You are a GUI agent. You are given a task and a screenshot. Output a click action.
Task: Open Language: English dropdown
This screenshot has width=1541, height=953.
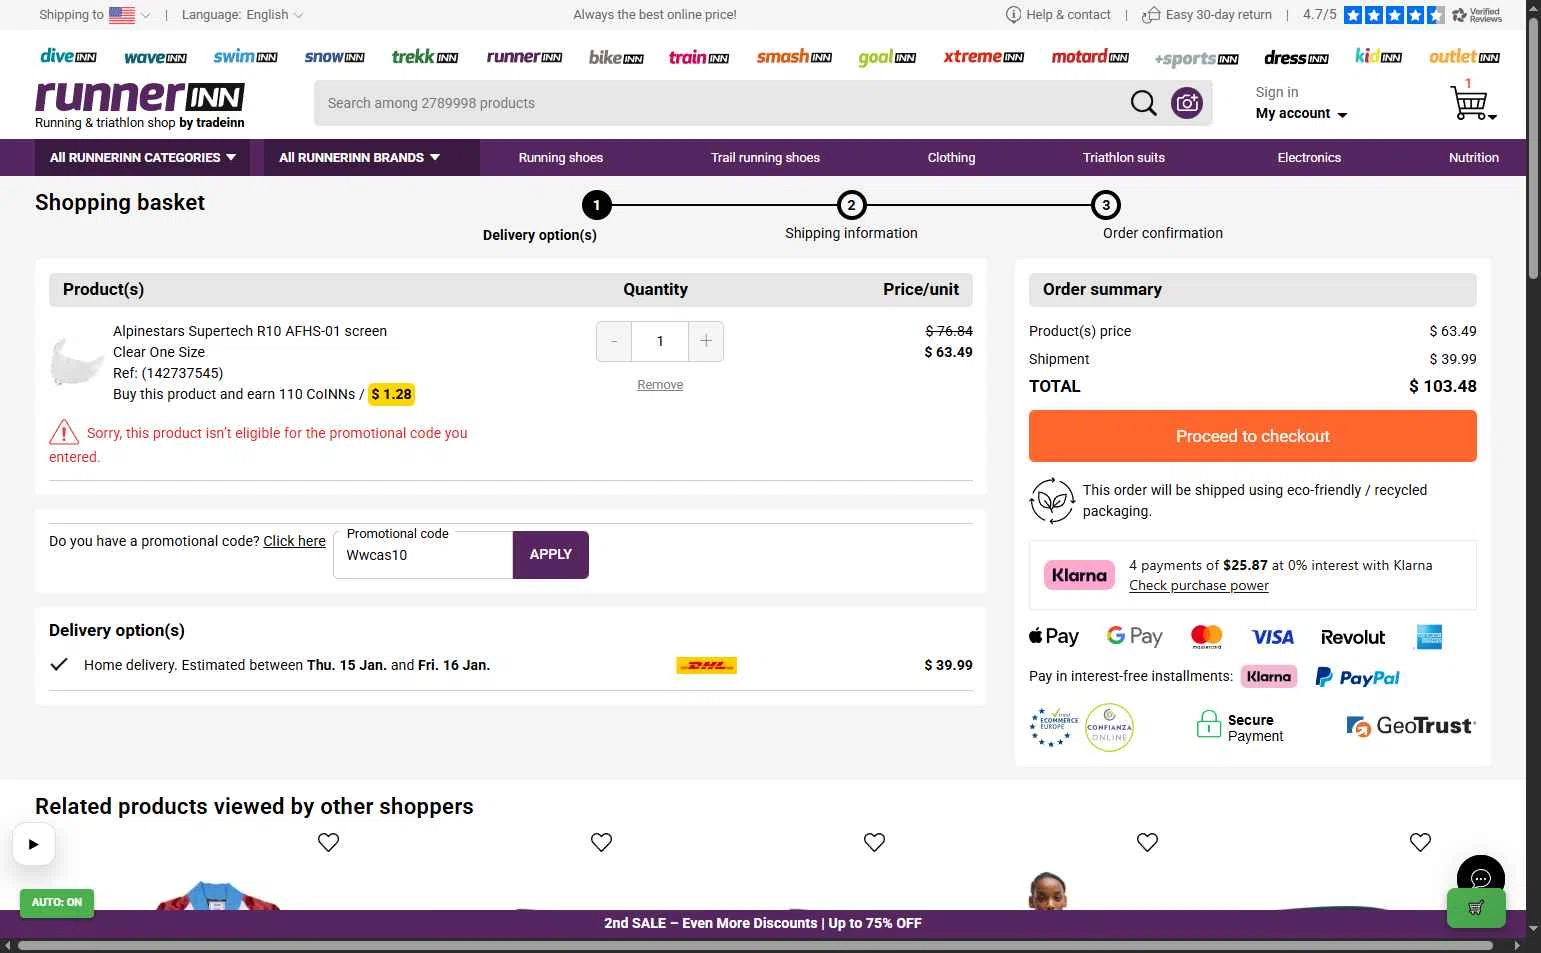tap(243, 15)
